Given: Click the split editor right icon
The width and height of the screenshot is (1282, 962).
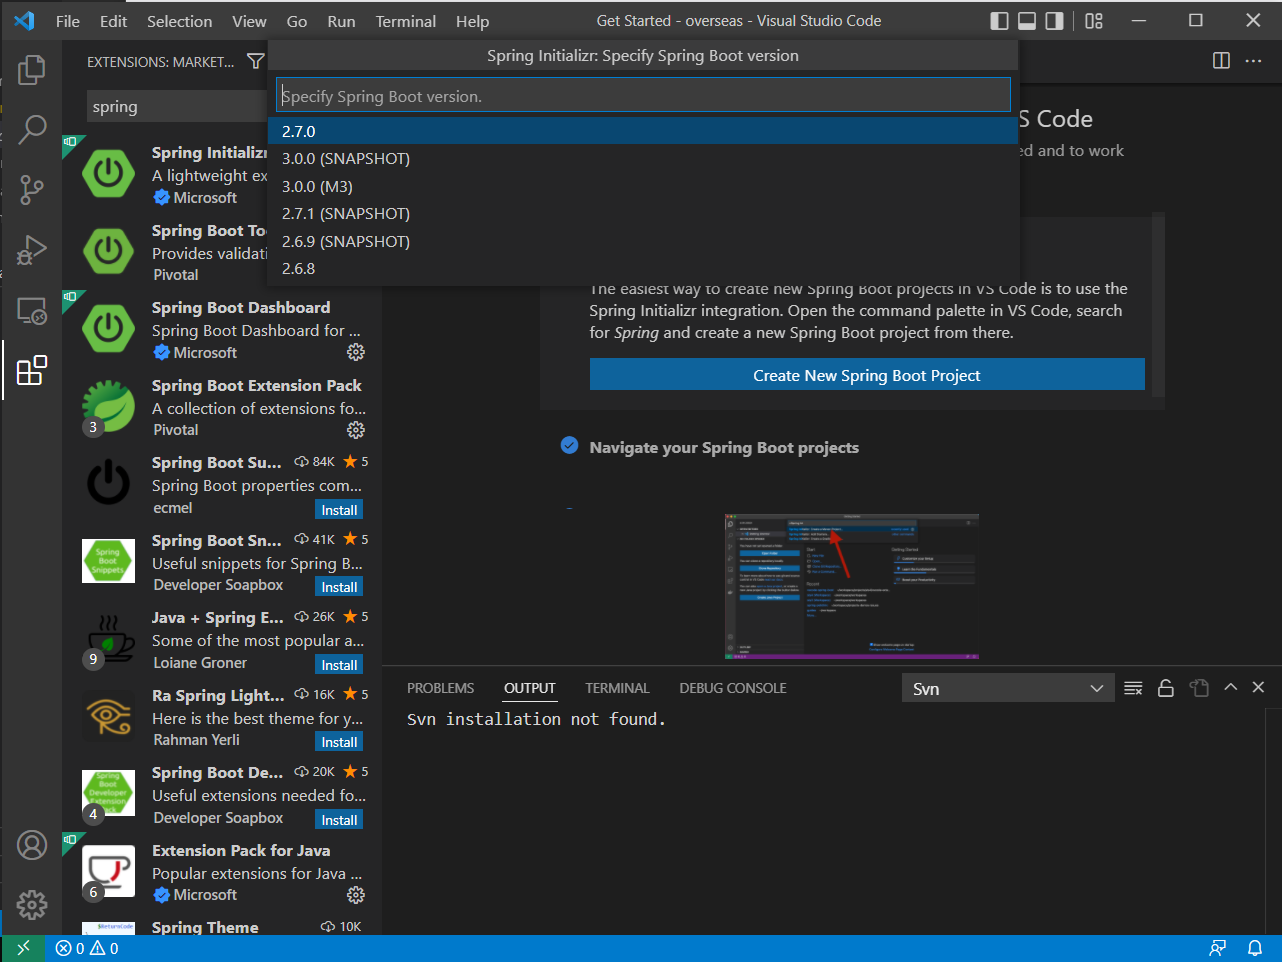Looking at the screenshot, I should 1221,61.
